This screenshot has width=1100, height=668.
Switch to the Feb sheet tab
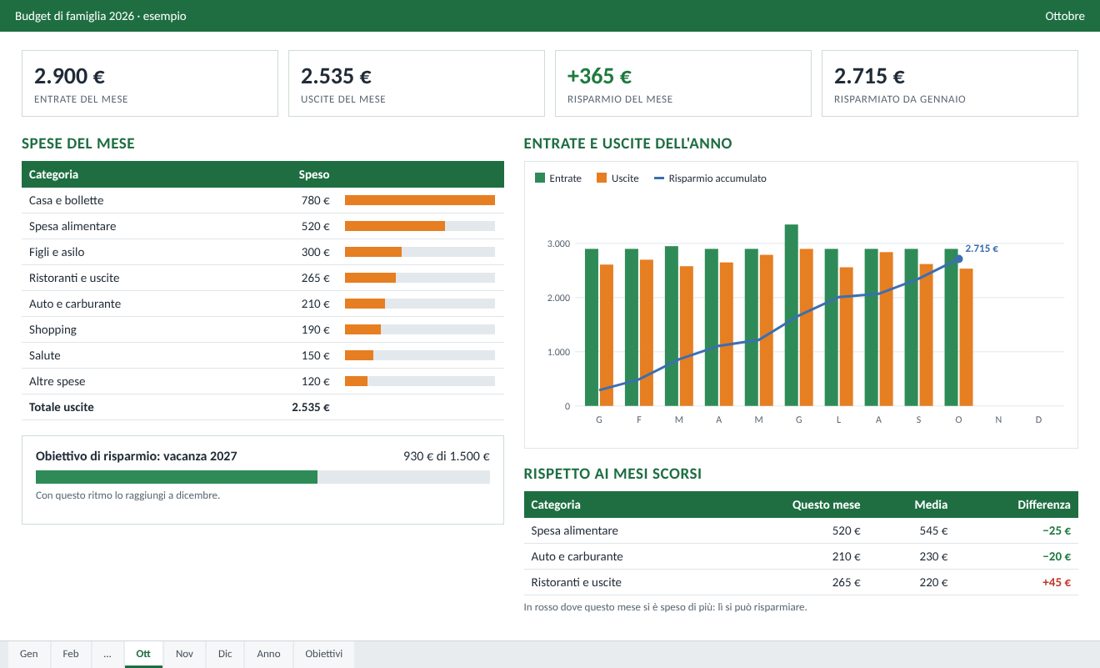70,653
